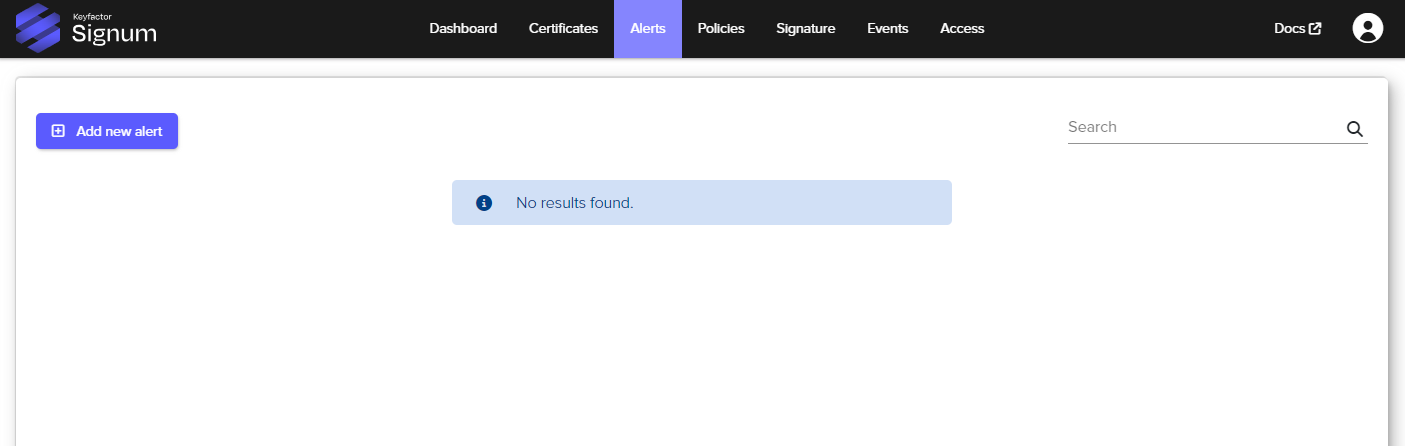Click the "No results found." message text

(x=574, y=203)
